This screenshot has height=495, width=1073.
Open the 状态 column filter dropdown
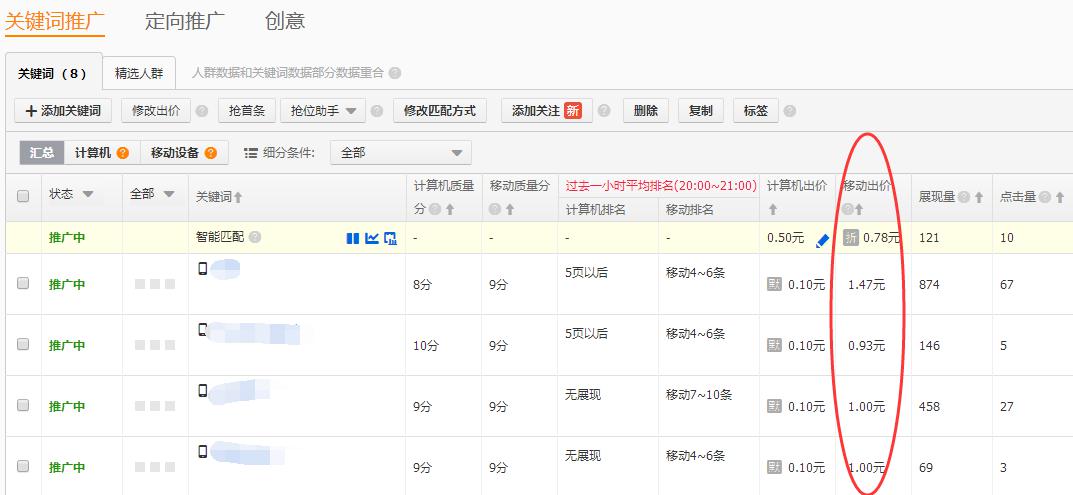click(x=88, y=194)
